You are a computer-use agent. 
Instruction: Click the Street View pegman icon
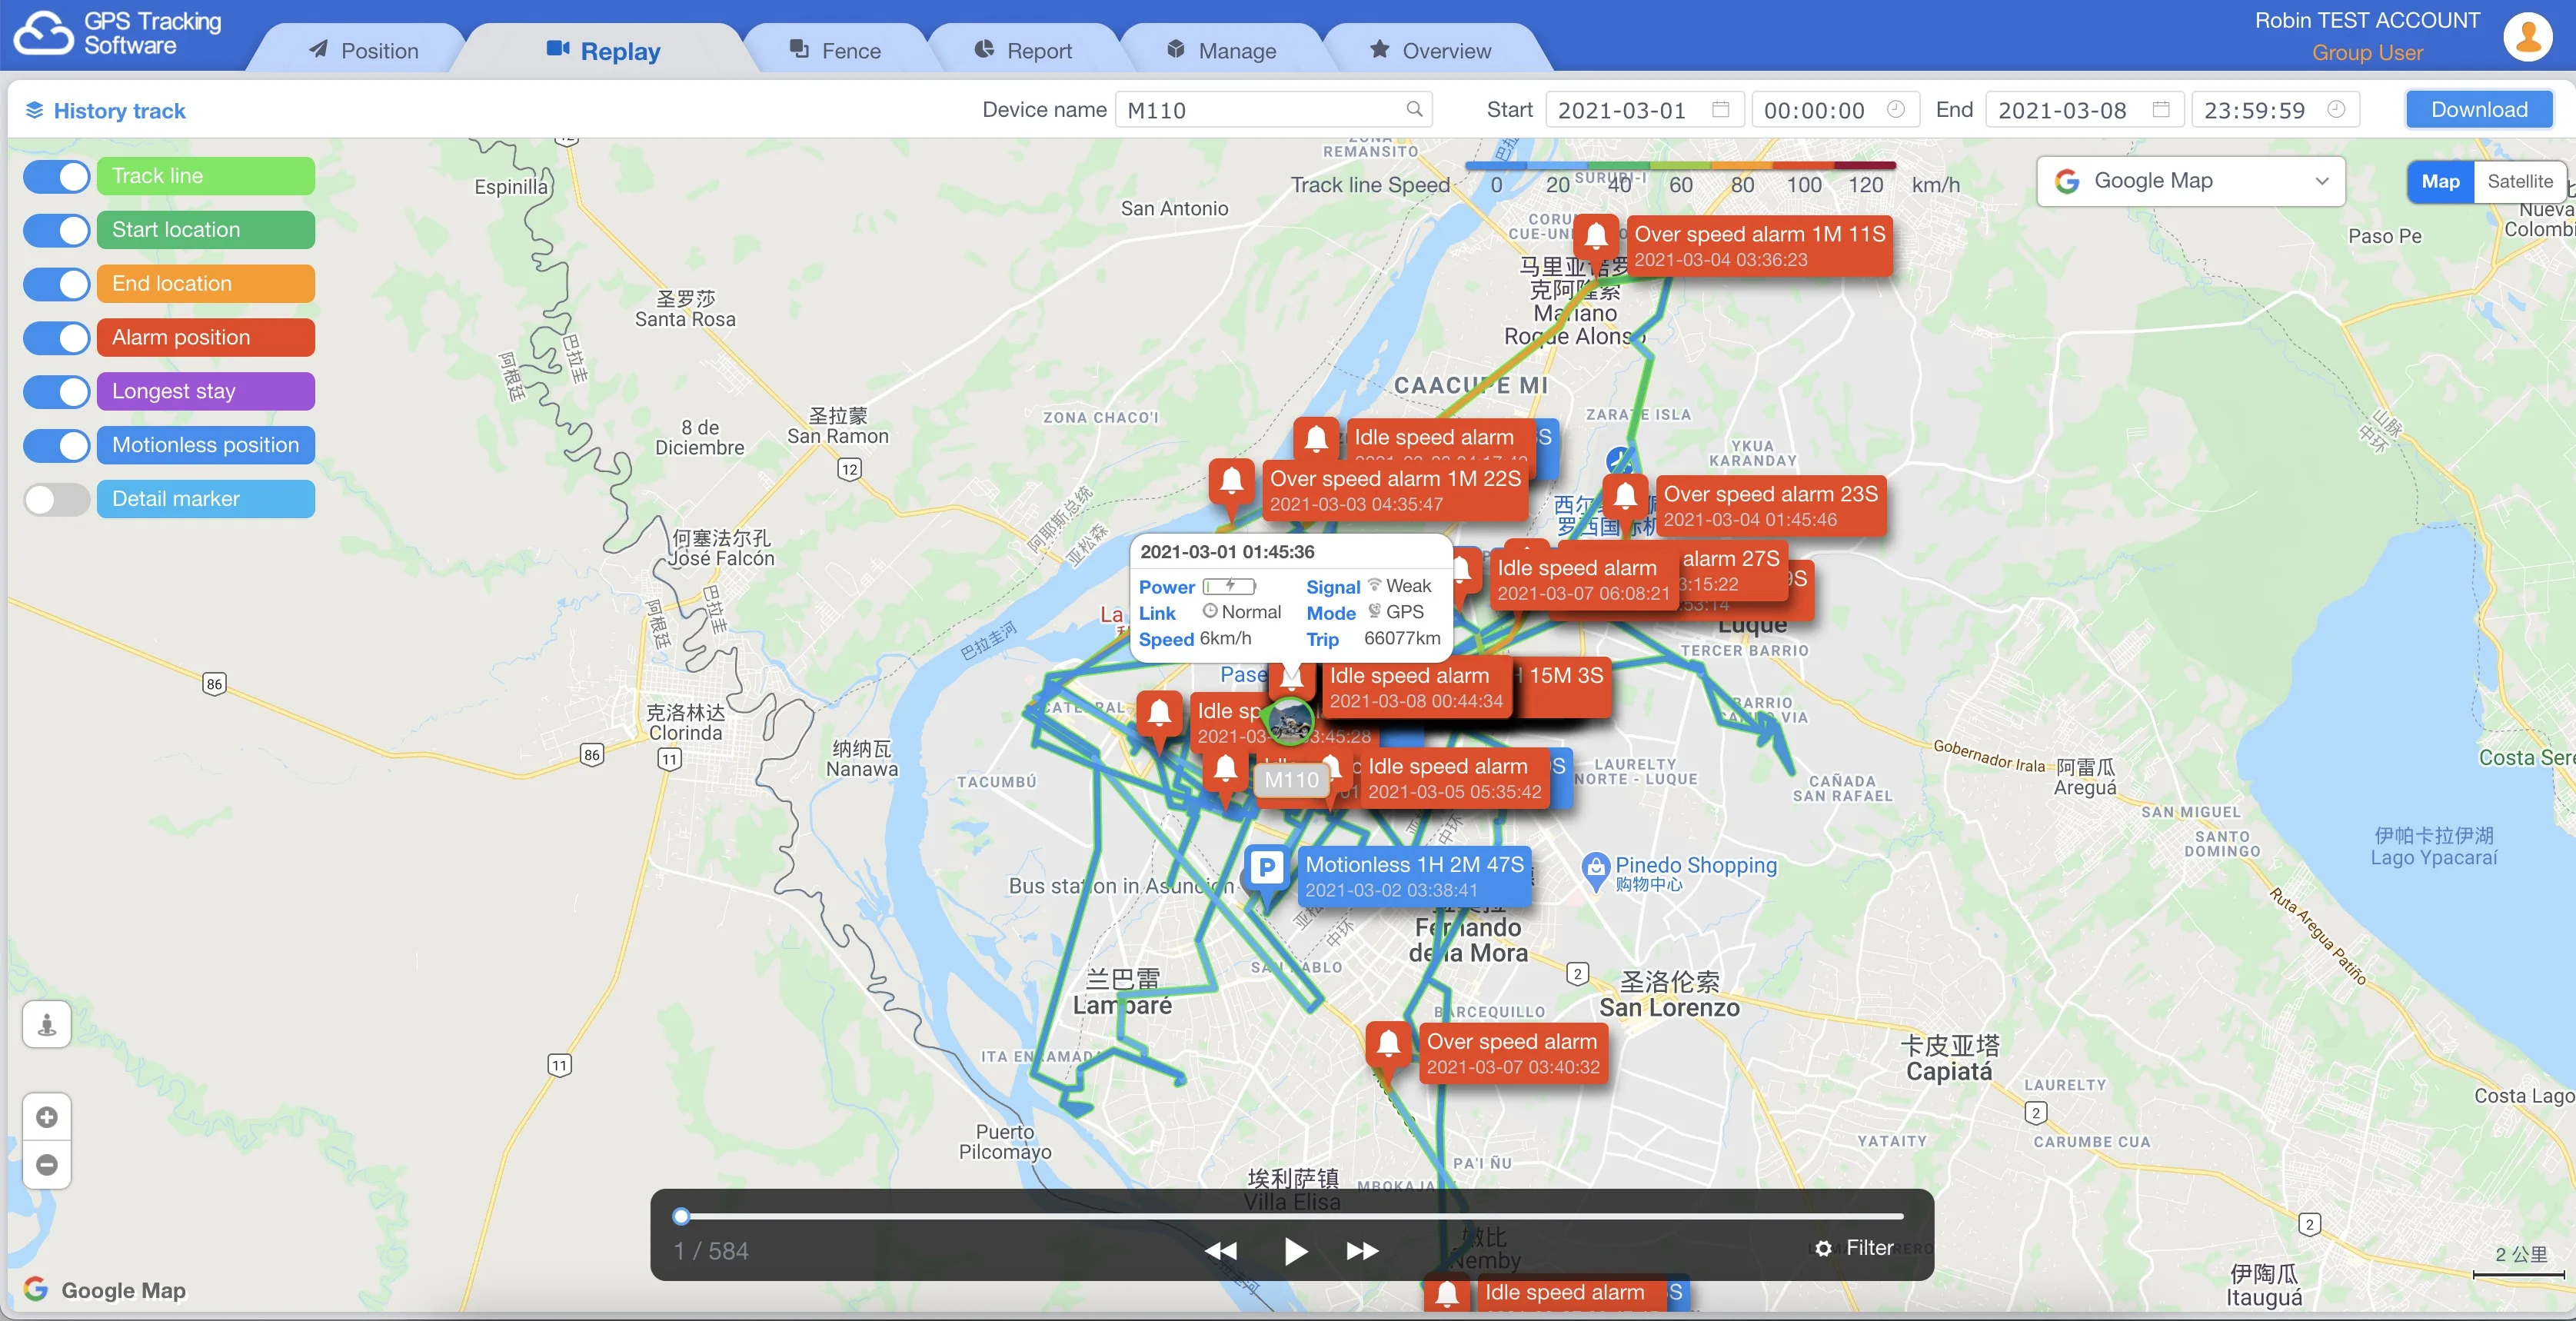click(x=47, y=1024)
